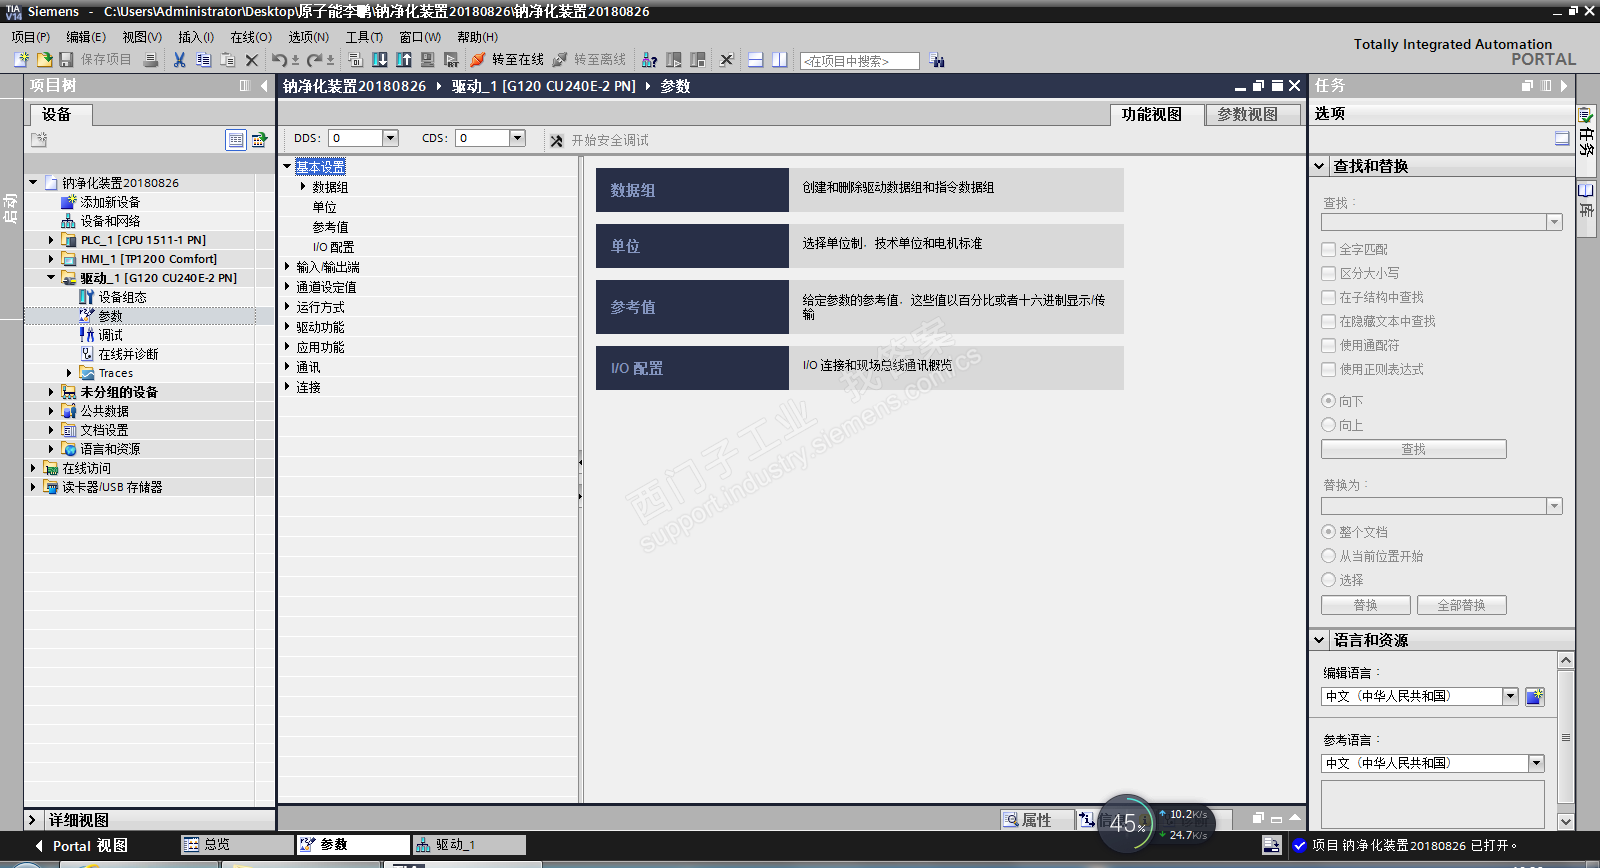Screen dimensions: 1600x868
Task: Click the print toolbar icon
Action: click(x=151, y=60)
